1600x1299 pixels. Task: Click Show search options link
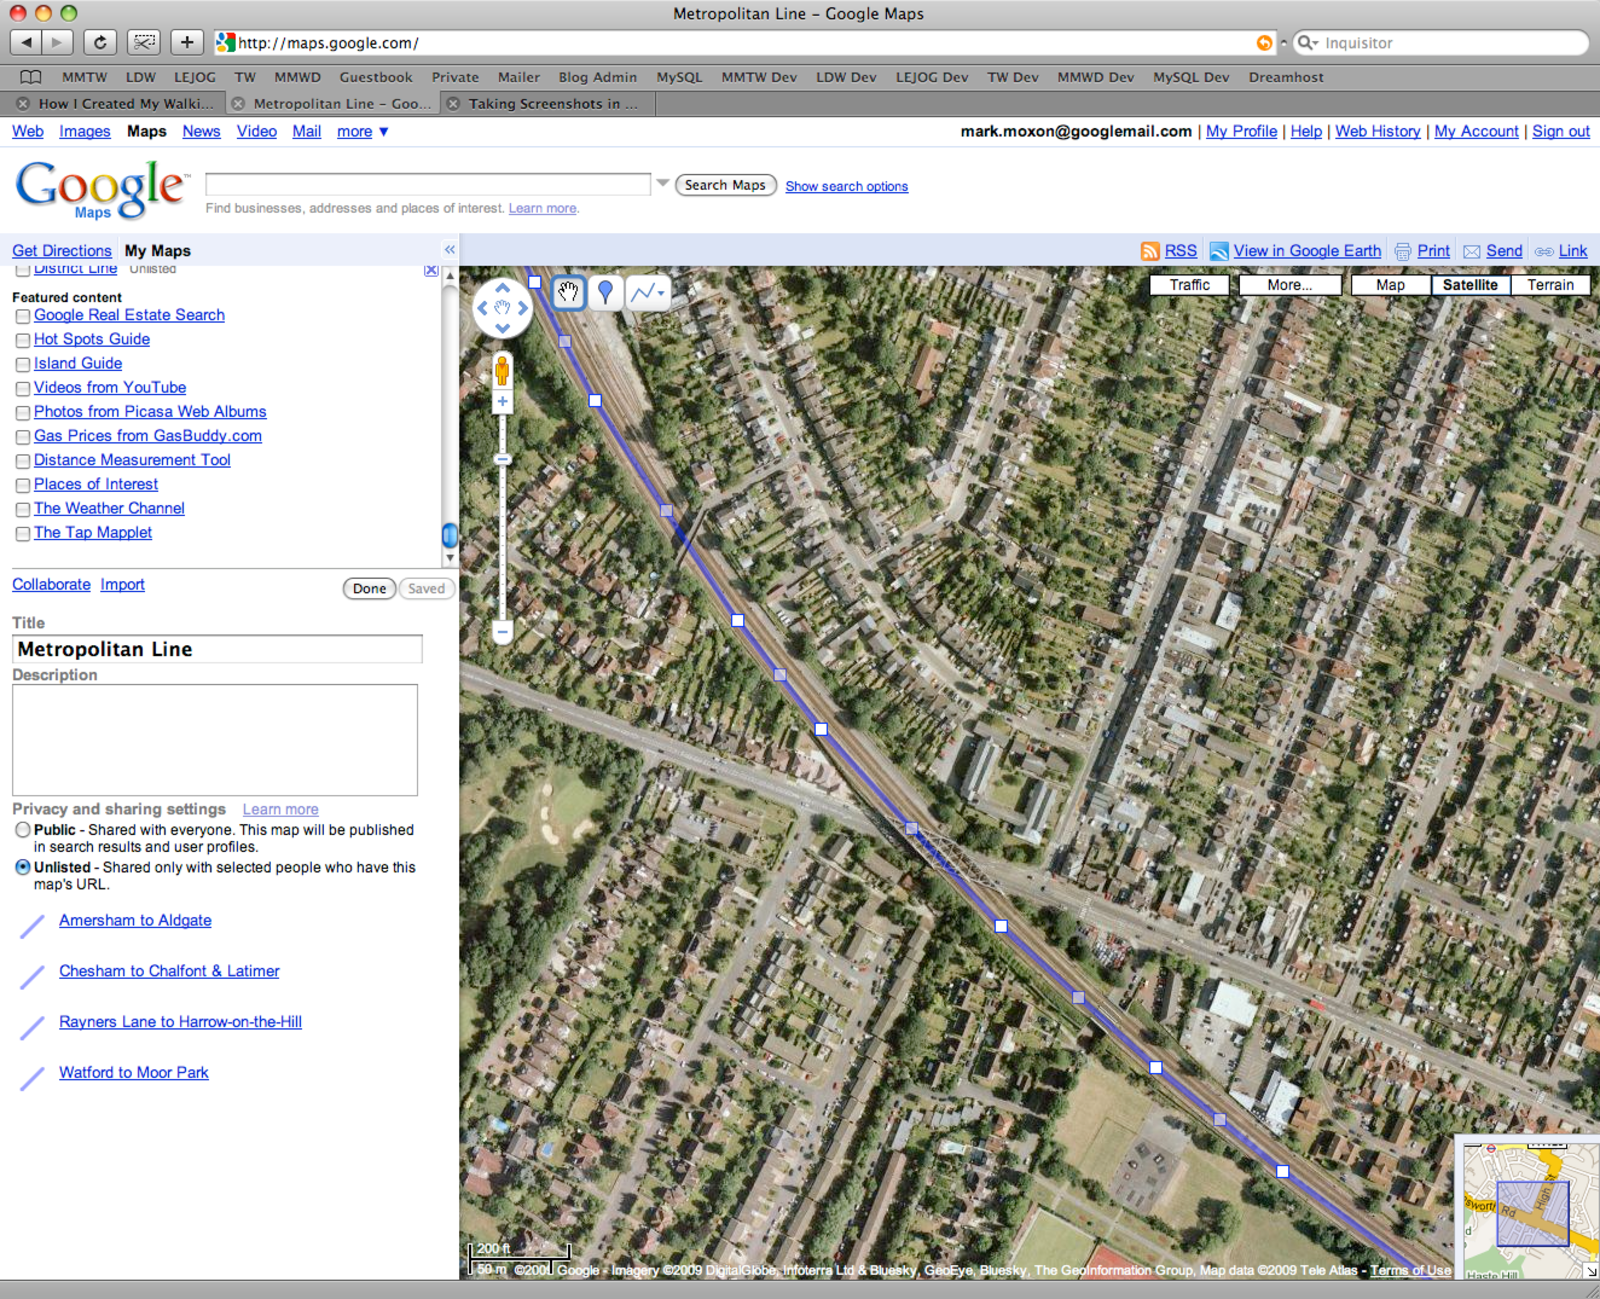pos(846,186)
